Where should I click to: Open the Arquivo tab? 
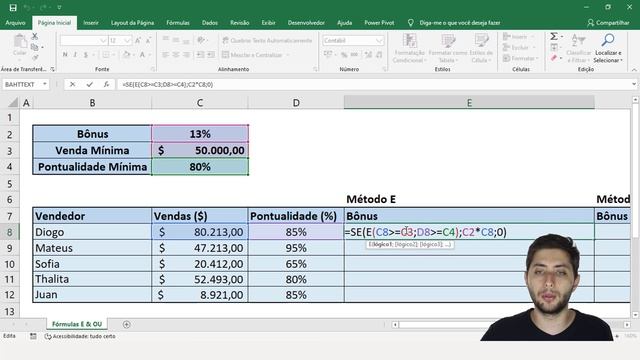click(16, 23)
